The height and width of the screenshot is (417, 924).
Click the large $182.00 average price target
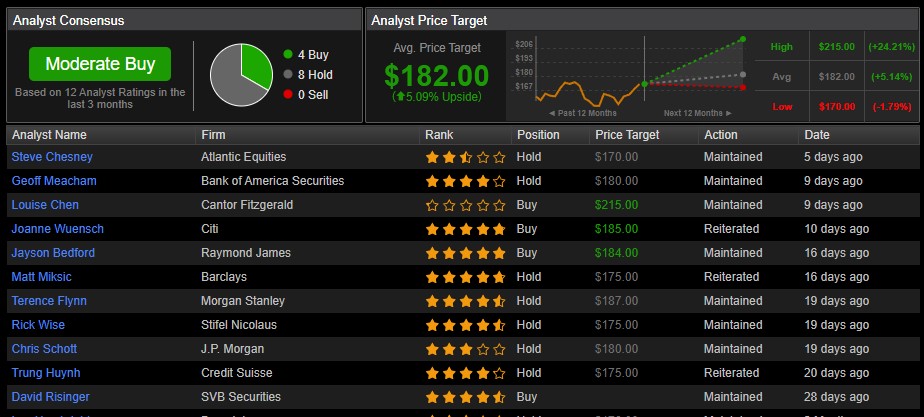click(x=437, y=76)
